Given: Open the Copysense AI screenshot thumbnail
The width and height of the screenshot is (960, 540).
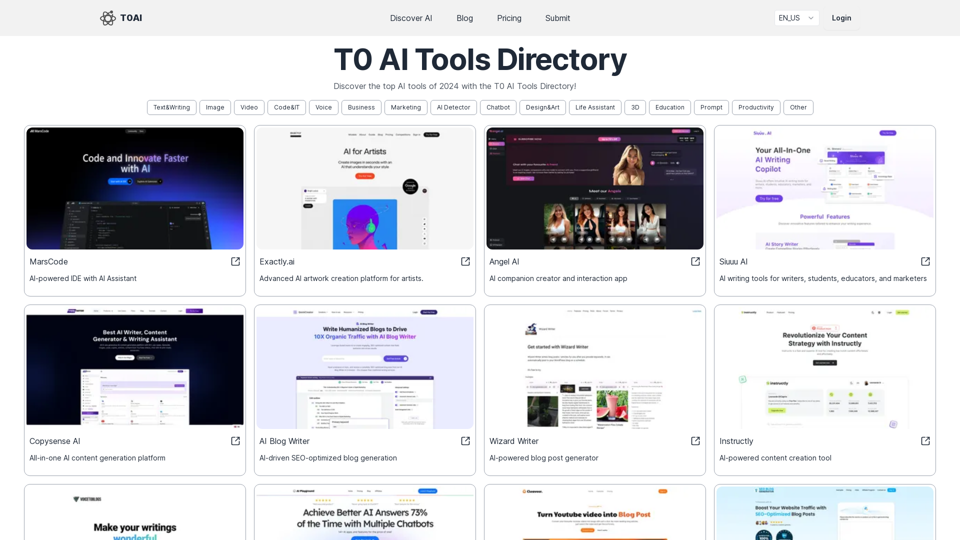Looking at the screenshot, I should coord(135,367).
